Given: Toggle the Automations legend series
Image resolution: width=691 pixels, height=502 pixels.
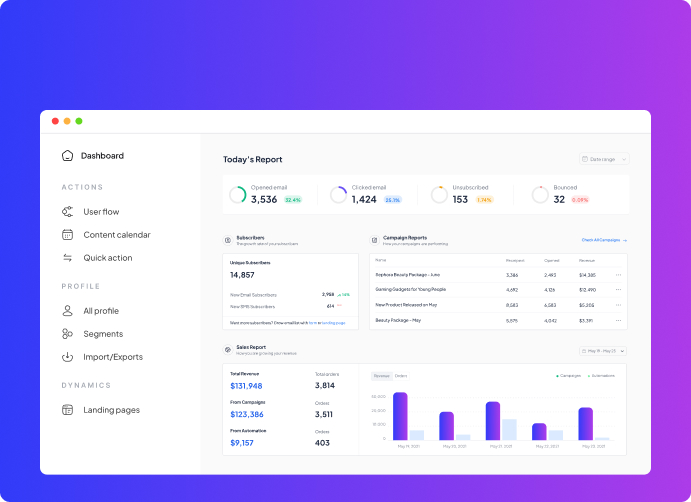Looking at the screenshot, I should (603, 376).
